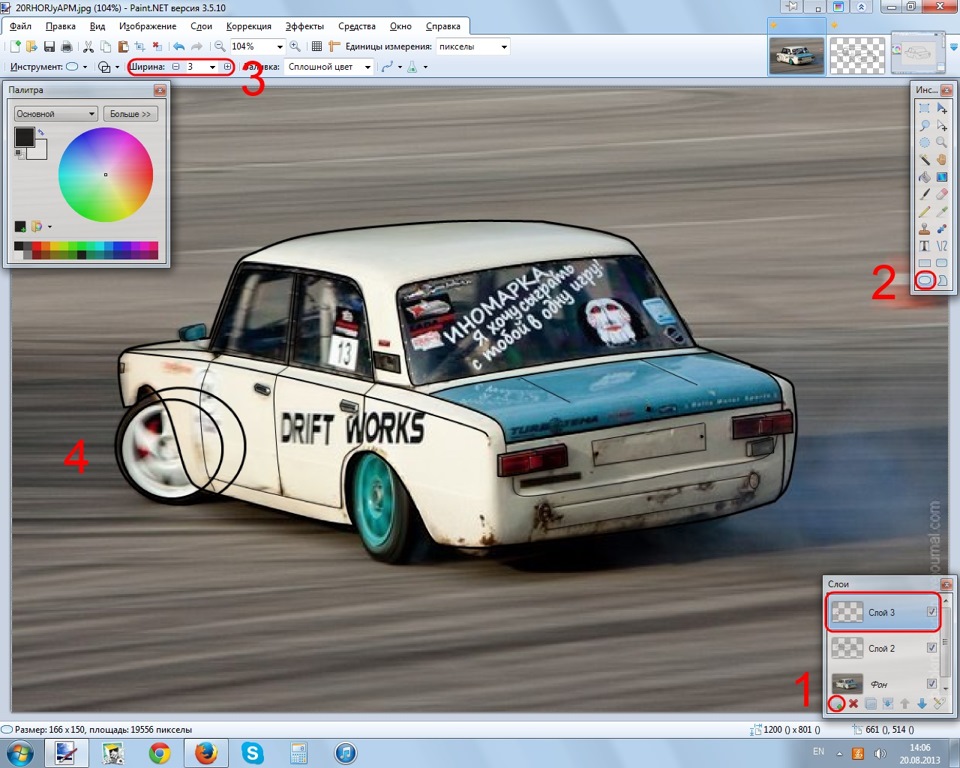This screenshot has width=960, height=768.
Task: Select the Eraser tool
Action: [942, 194]
